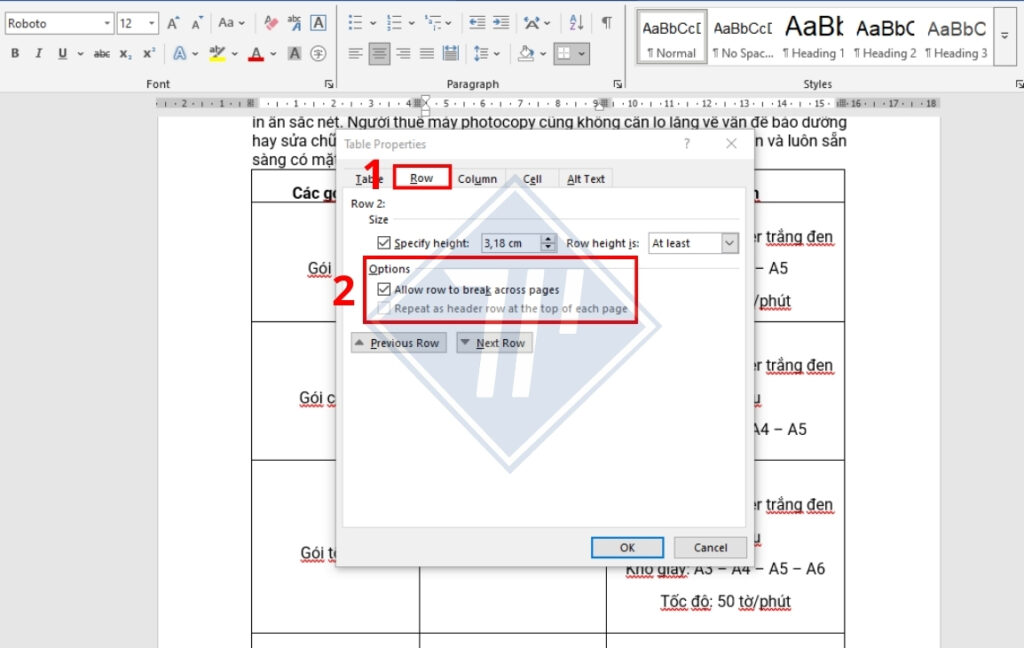This screenshot has height=648, width=1024.
Task: Switch to the Alt Text tab
Action: pyautogui.click(x=586, y=179)
